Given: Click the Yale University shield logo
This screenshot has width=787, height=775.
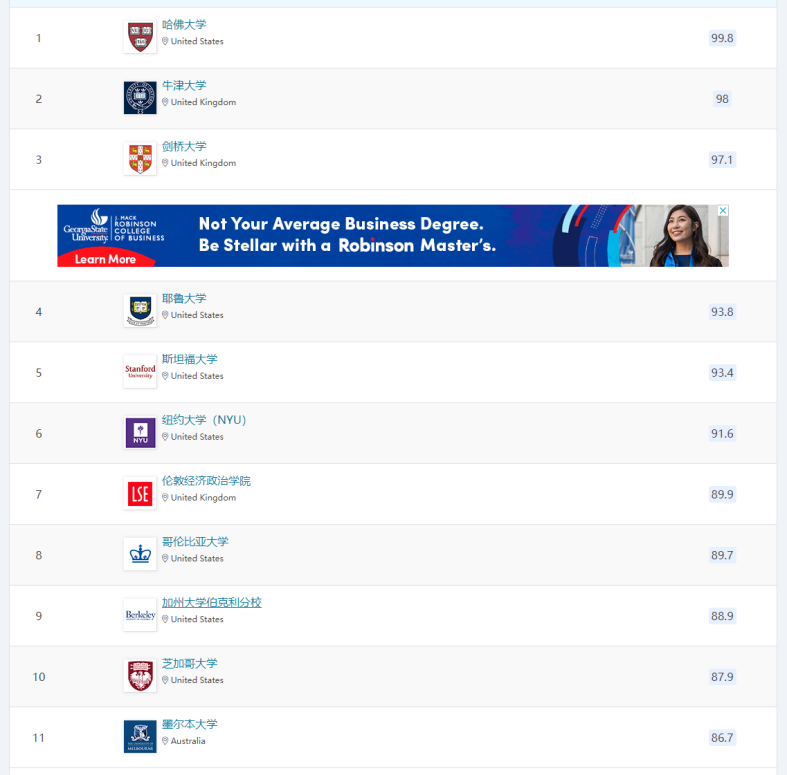Looking at the screenshot, I should [140, 311].
